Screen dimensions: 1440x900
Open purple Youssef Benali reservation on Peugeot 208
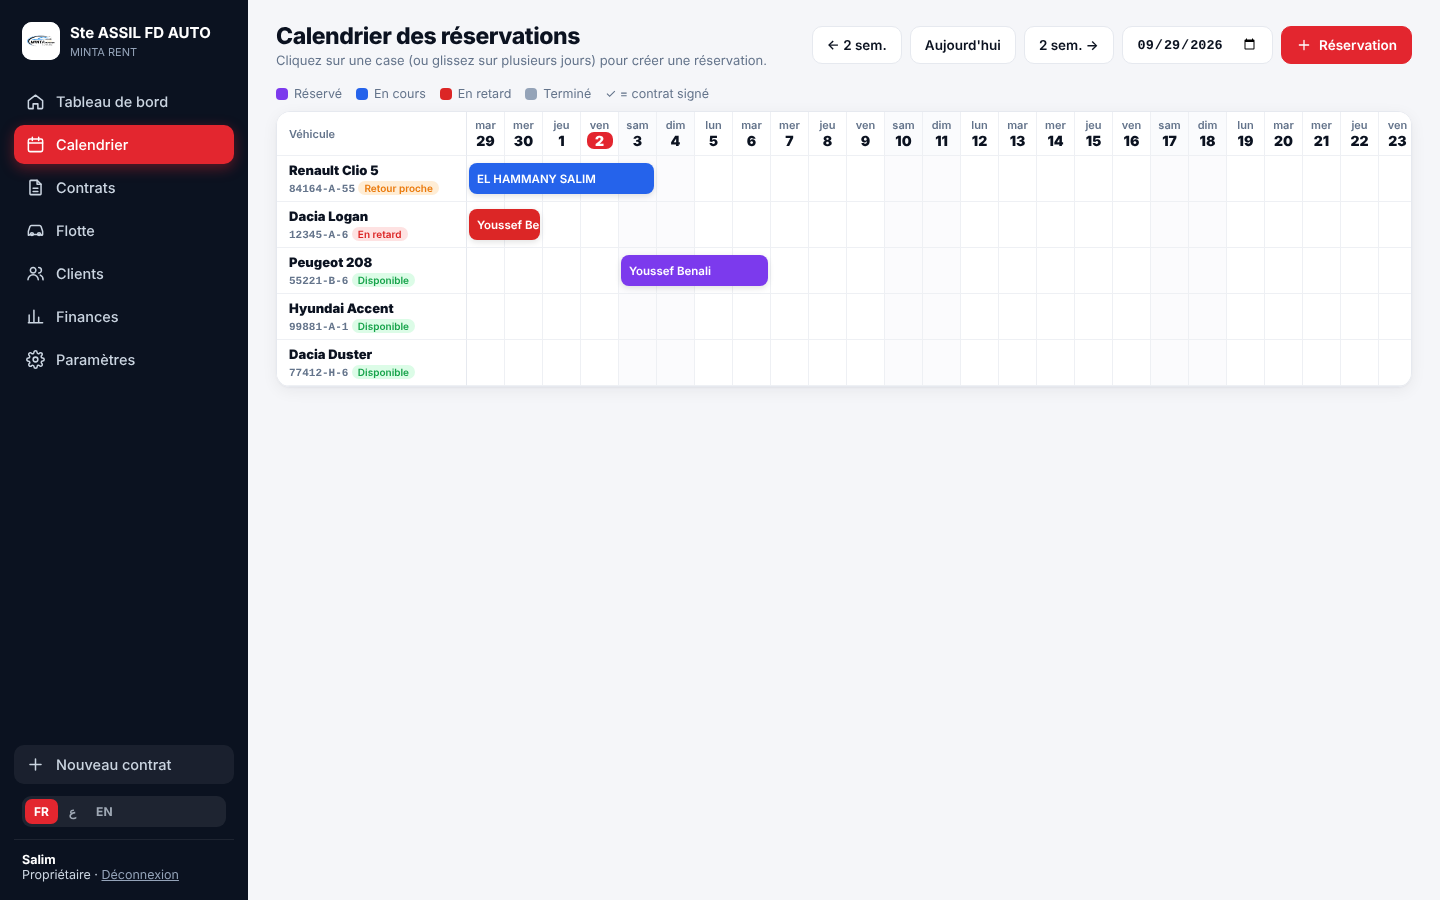point(694,271)
